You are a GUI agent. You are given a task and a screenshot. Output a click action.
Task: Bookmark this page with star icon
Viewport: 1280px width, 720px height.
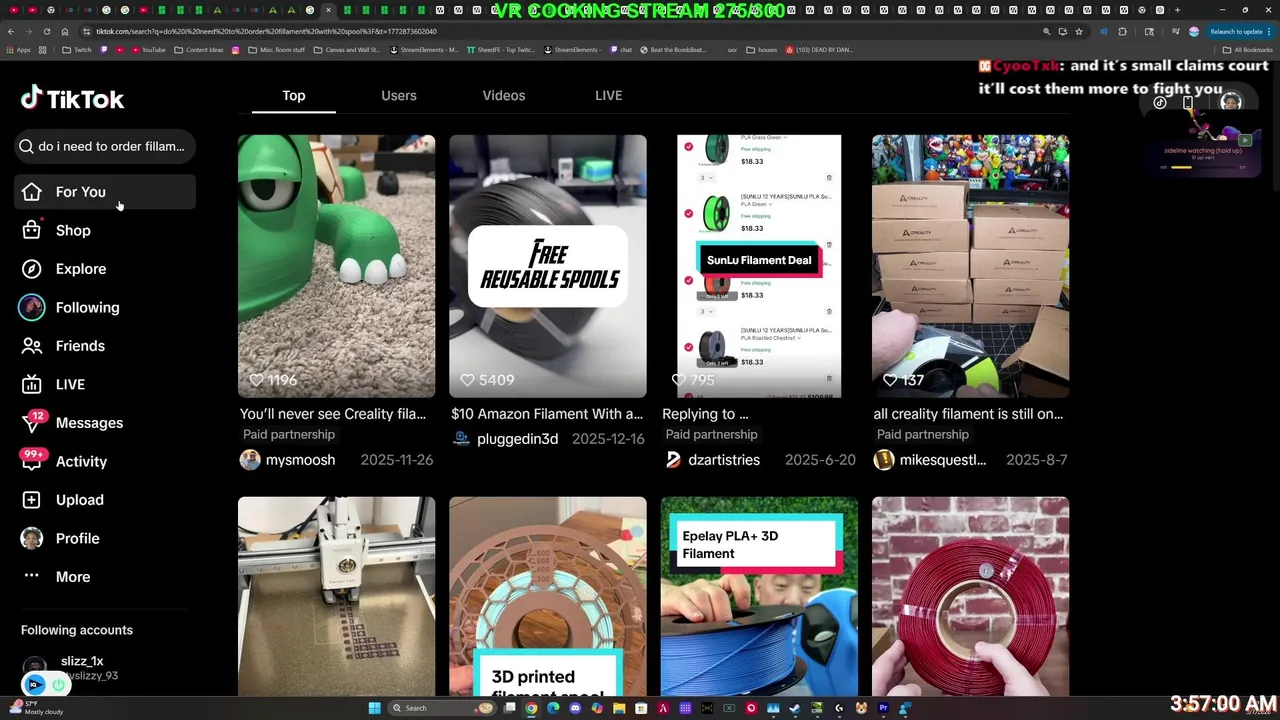click(x=1078, y=31)
